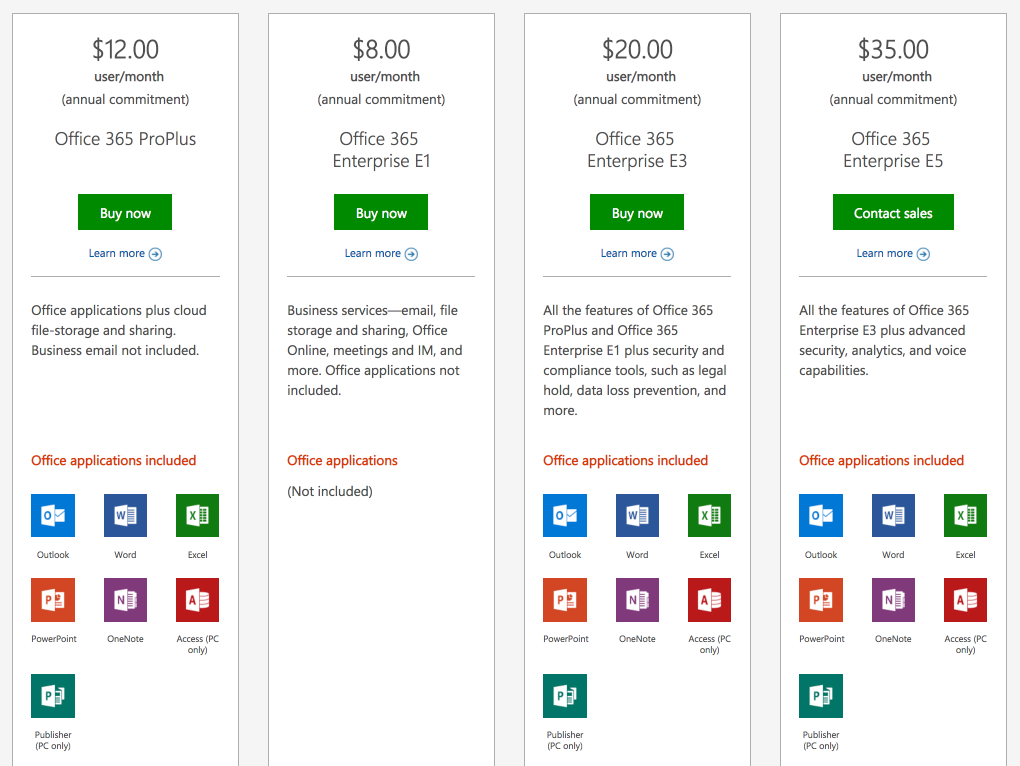Viewport: 1020px width, 766px height.
Task: Click the 'Business email not included.' description text
Action: (115, 350)
